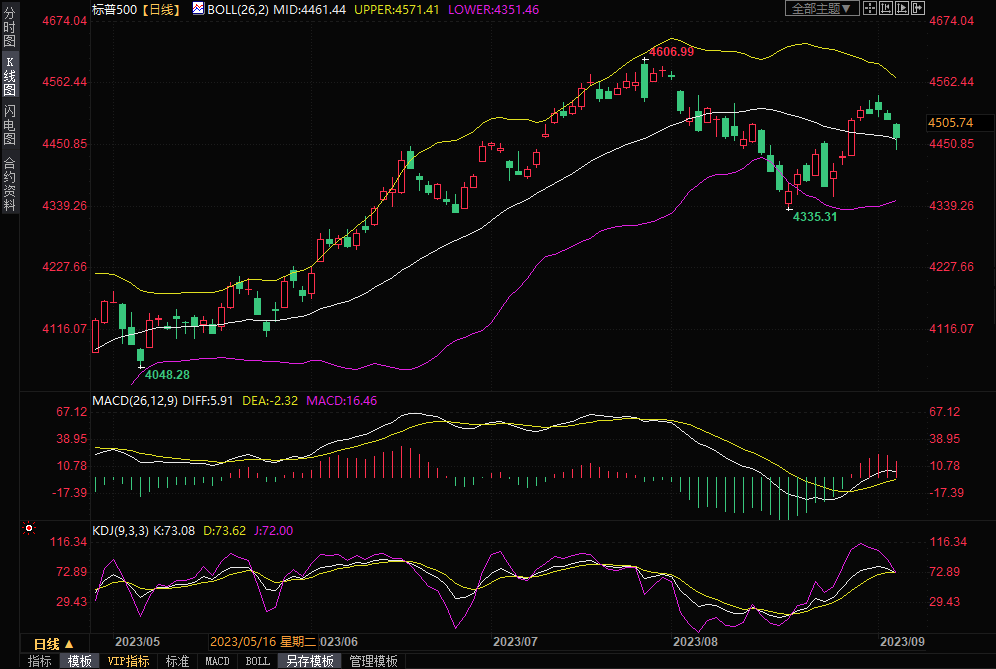
Task: Open the 合约资料 contract info tab
Action: coord(9,184)
